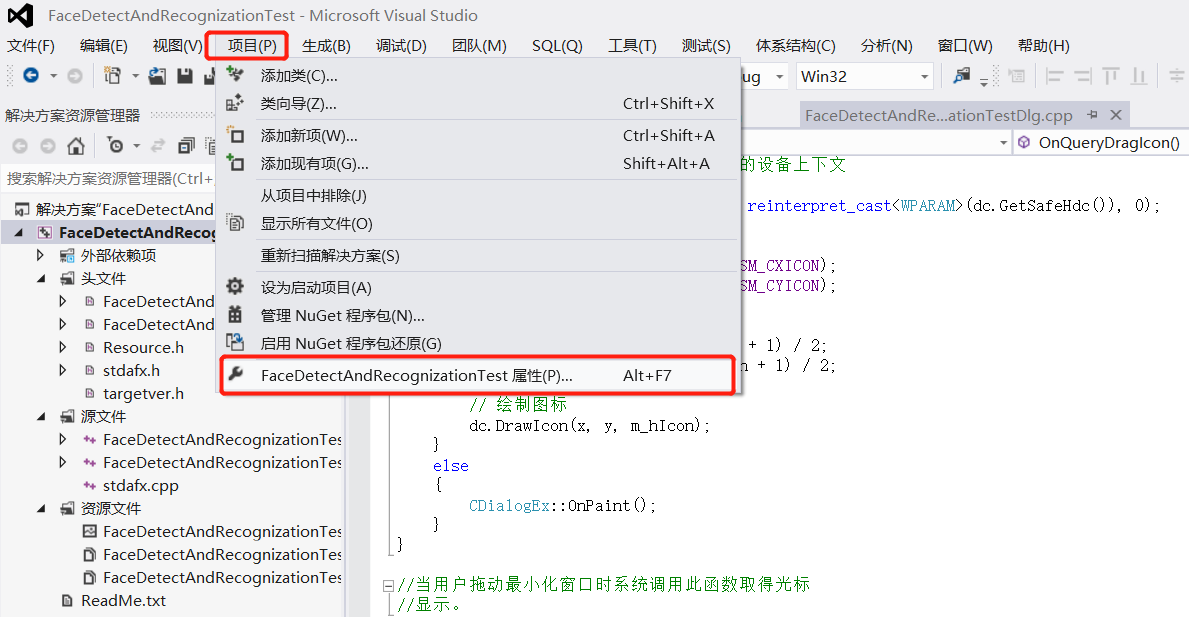Click the Home icon in Solution Explorer
This screenshot has width=1189, height=617.
point(76,145)
